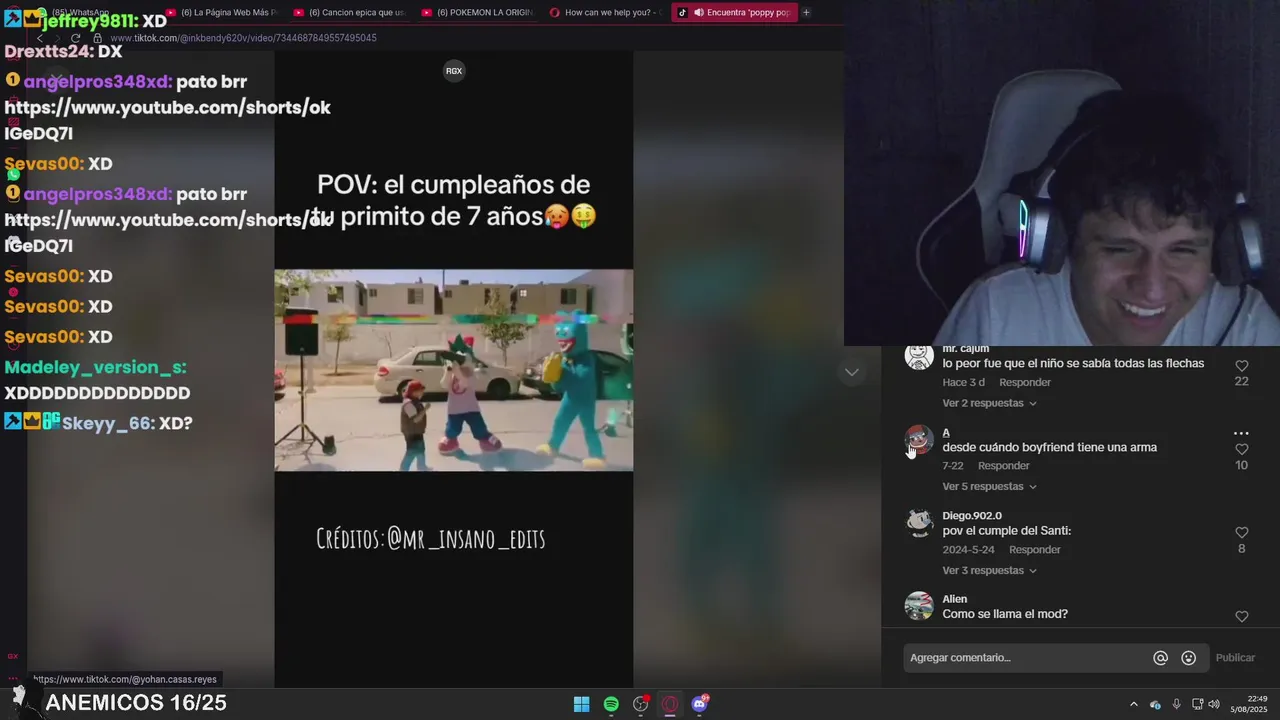The width and height of the screenshot is (1280, 720).
Task: Open Diego.902.0 username link
Action: 972,516
